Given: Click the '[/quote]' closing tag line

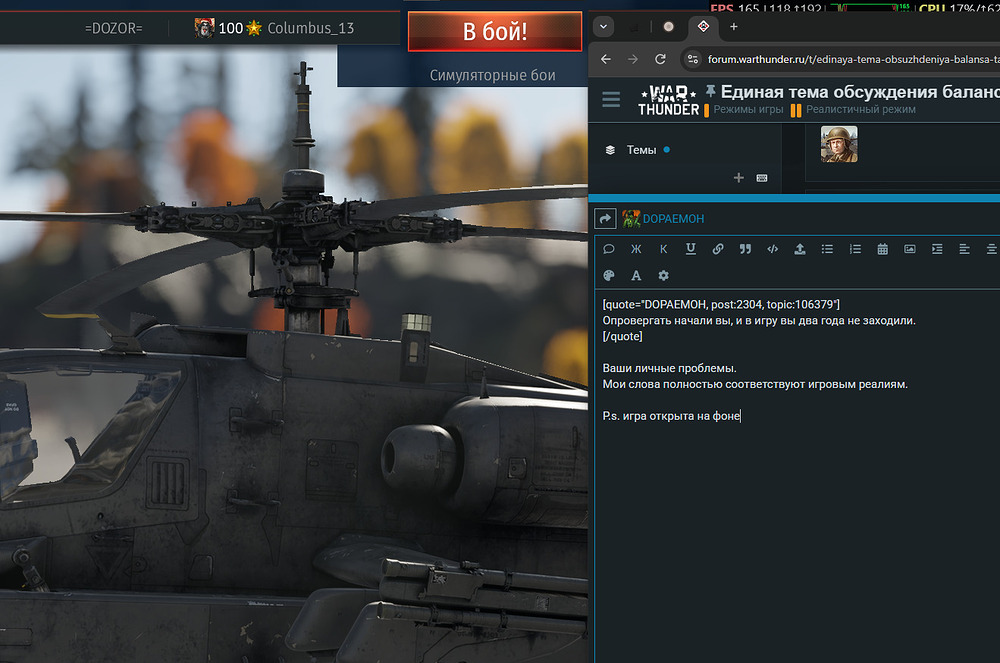Looking at the screenshot, I should (x=622, y=336).
